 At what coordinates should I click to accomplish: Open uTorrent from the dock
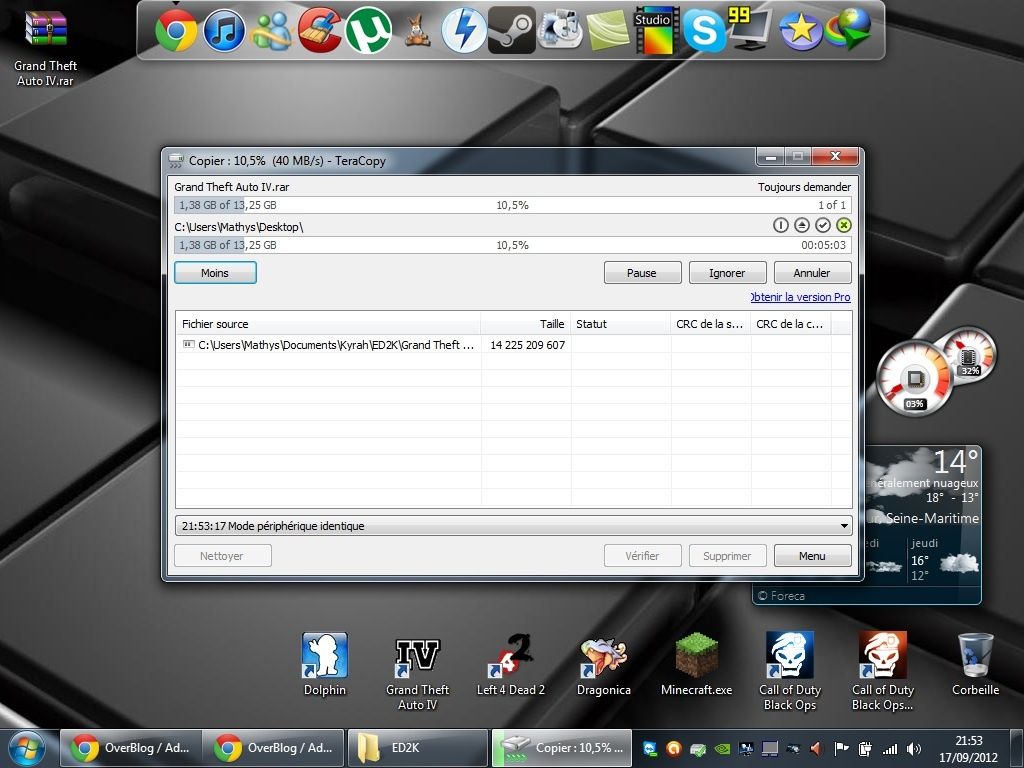[368, 31]
